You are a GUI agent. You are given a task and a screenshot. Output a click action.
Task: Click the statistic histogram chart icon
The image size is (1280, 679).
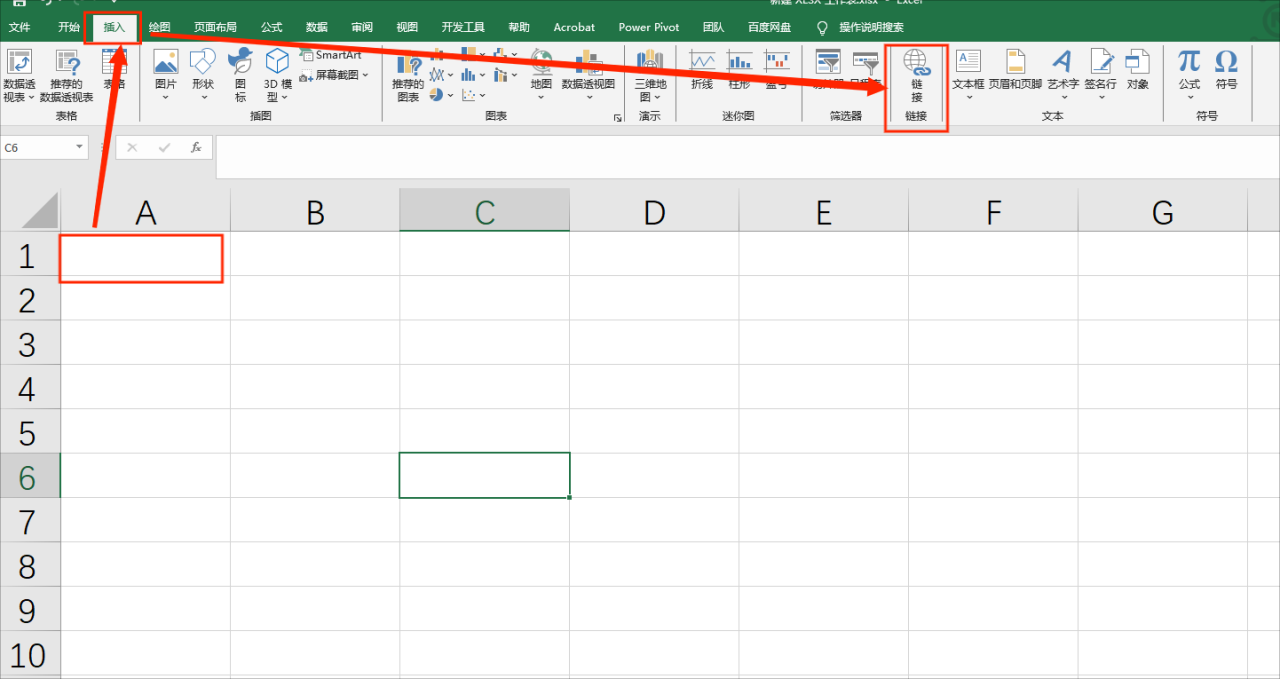468,75
